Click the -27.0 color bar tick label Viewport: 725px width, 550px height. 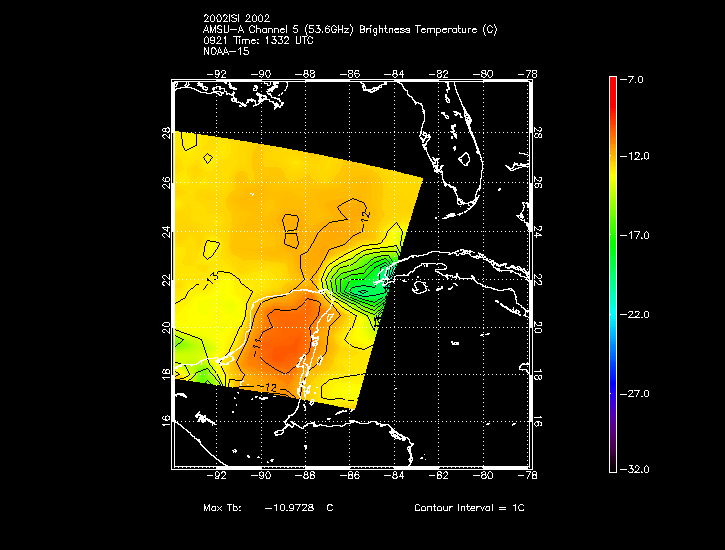(x=634, y=394)
